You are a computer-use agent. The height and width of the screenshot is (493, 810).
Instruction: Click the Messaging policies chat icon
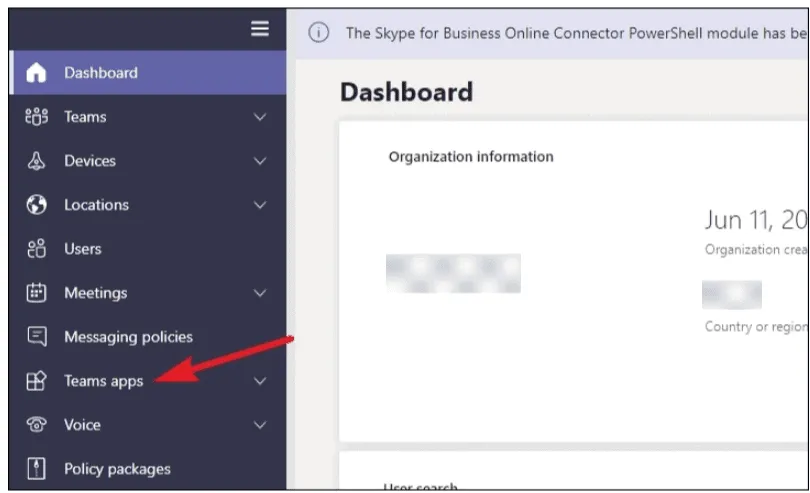[36, 337]
